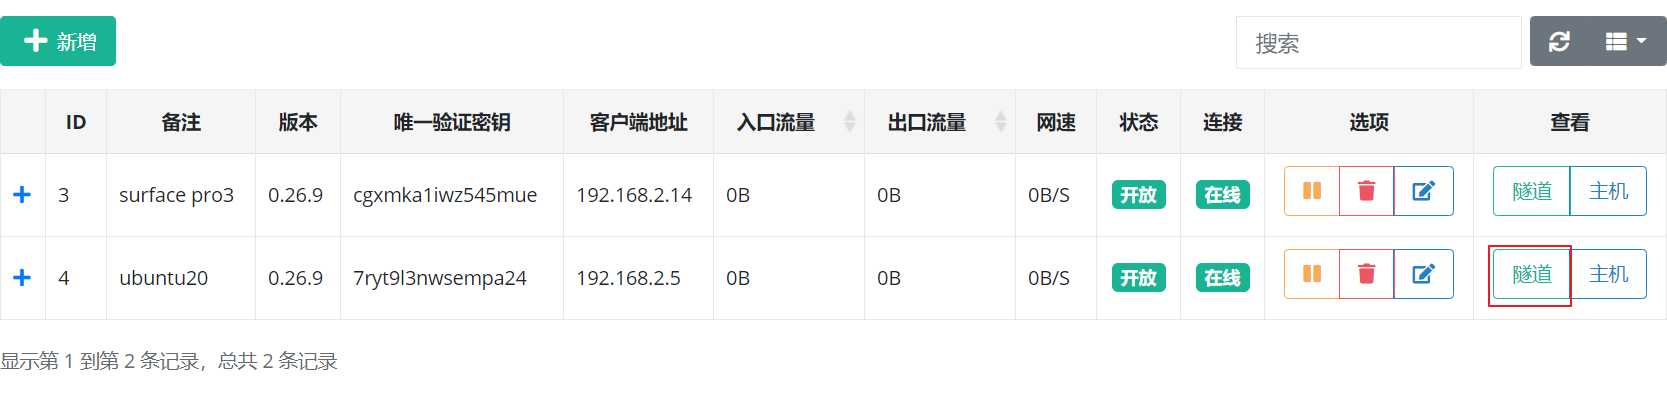Image resolution: width=1667 pixels, height=400 pixels.
Task: Delete the surface pro3 client
Action: (x=1367, y=191)
